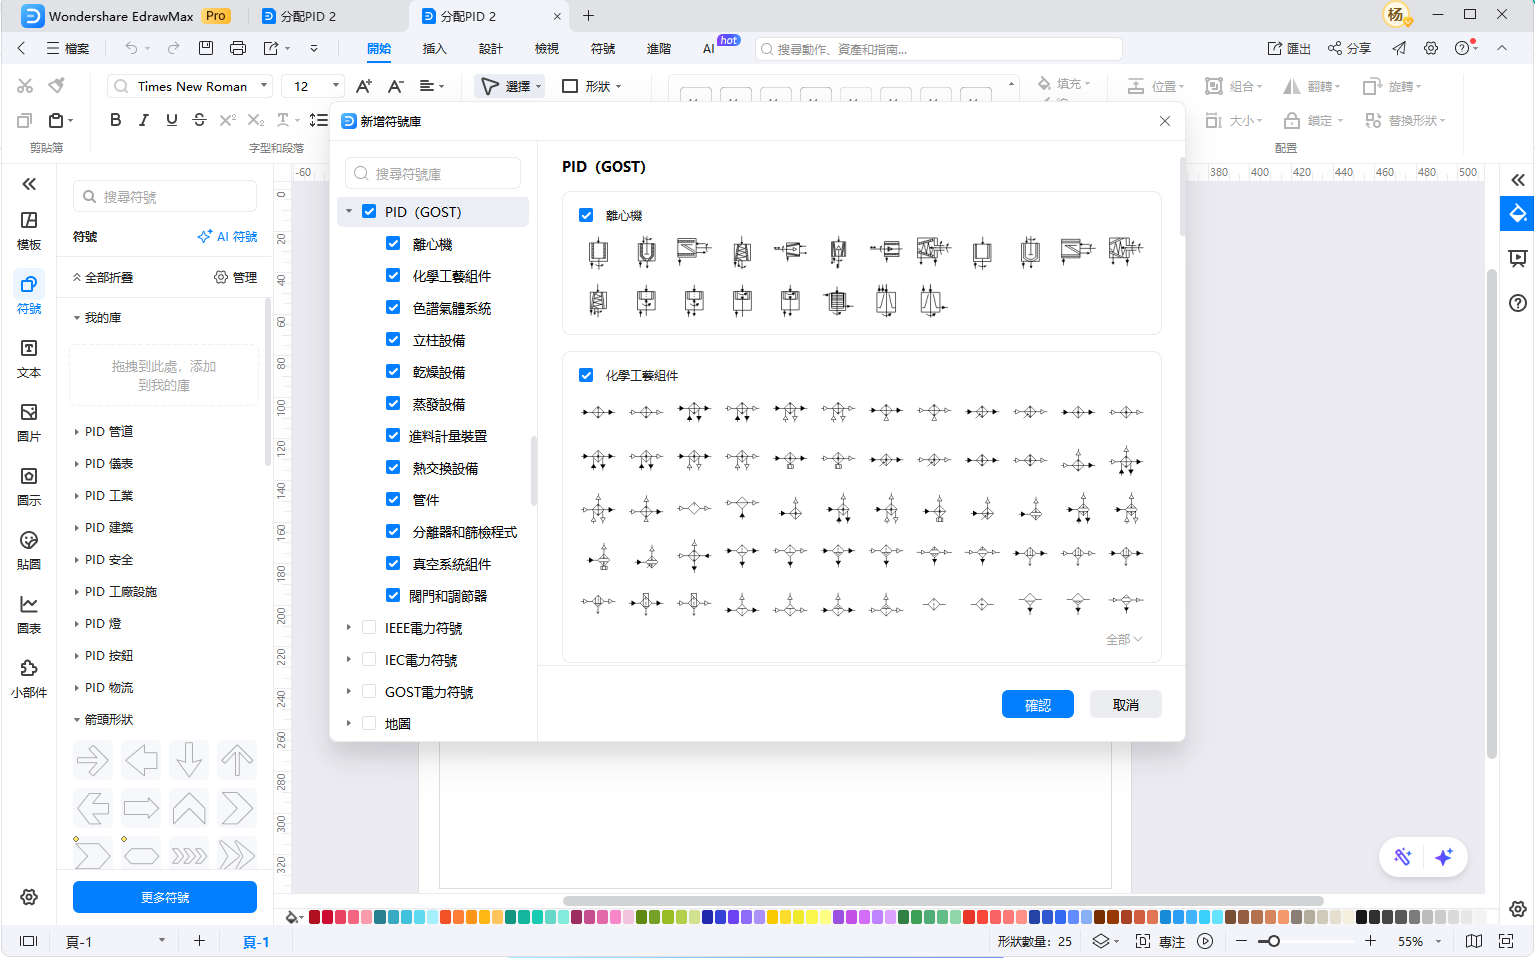Pick the first red color swatch in the palette

(x=315, y=917)
